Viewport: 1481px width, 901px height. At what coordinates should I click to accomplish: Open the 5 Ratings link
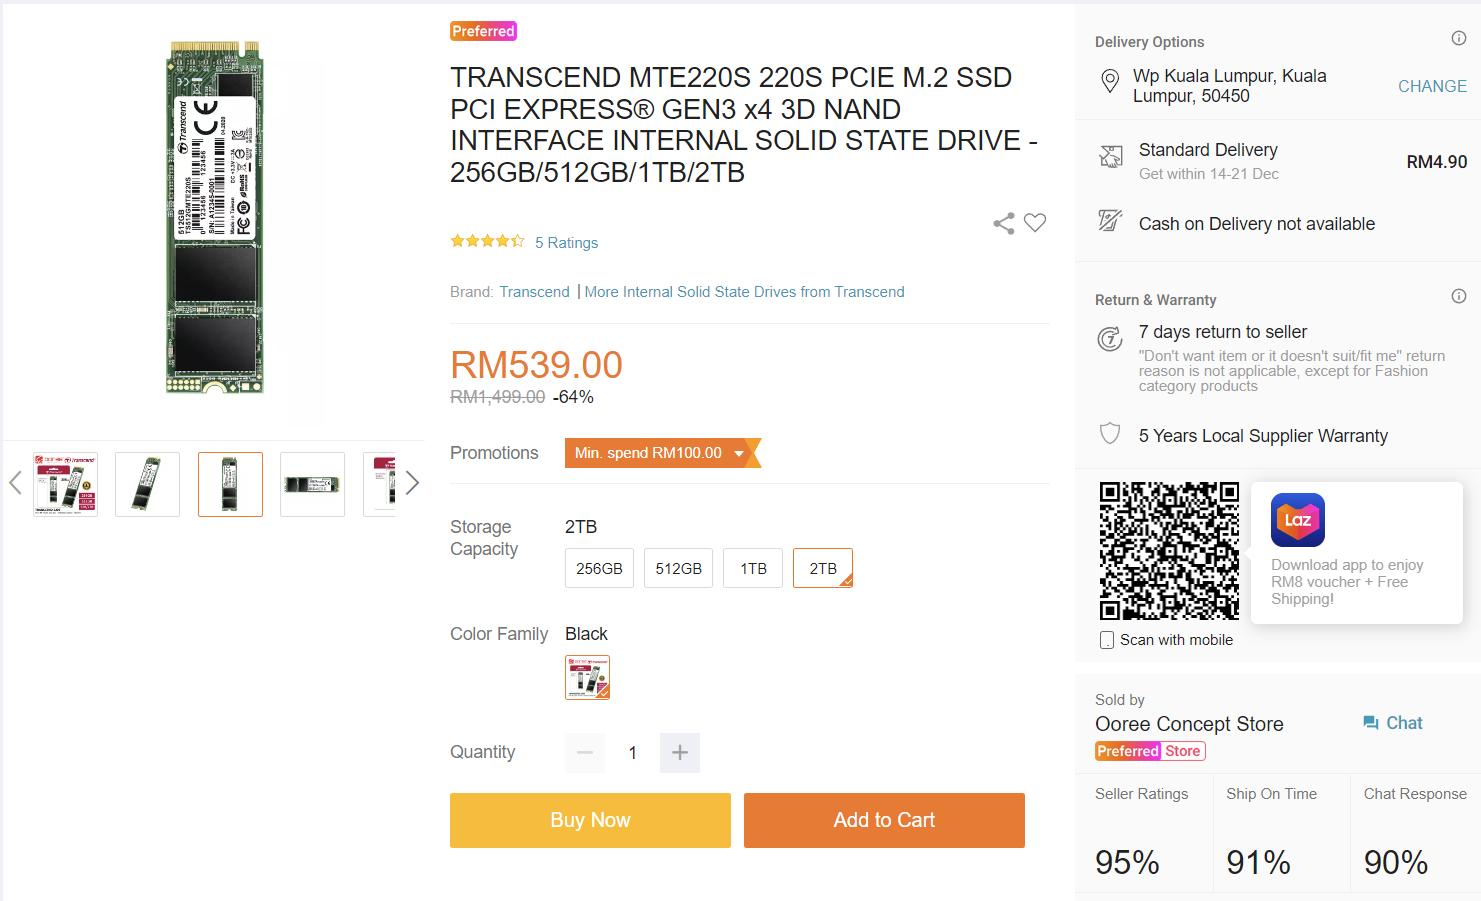(566, 243)
